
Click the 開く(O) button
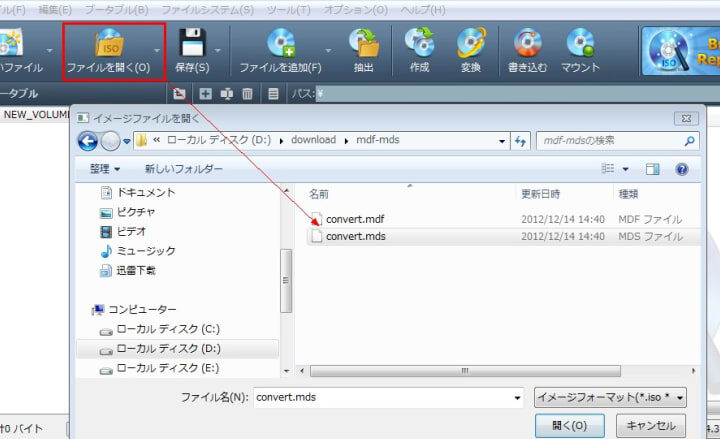click(569, 426)
